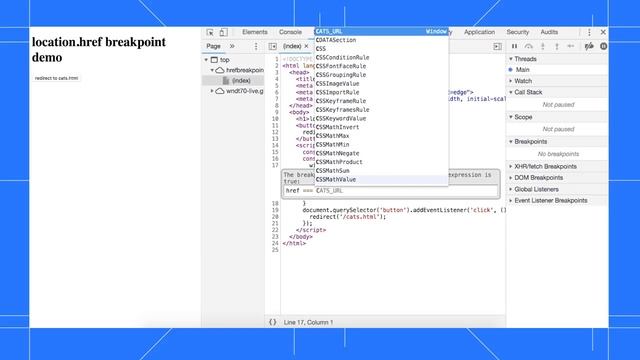The image size is (640, 360).
Task: Pick CSSMathInvert from suggestions
Action: click(381, 127)
